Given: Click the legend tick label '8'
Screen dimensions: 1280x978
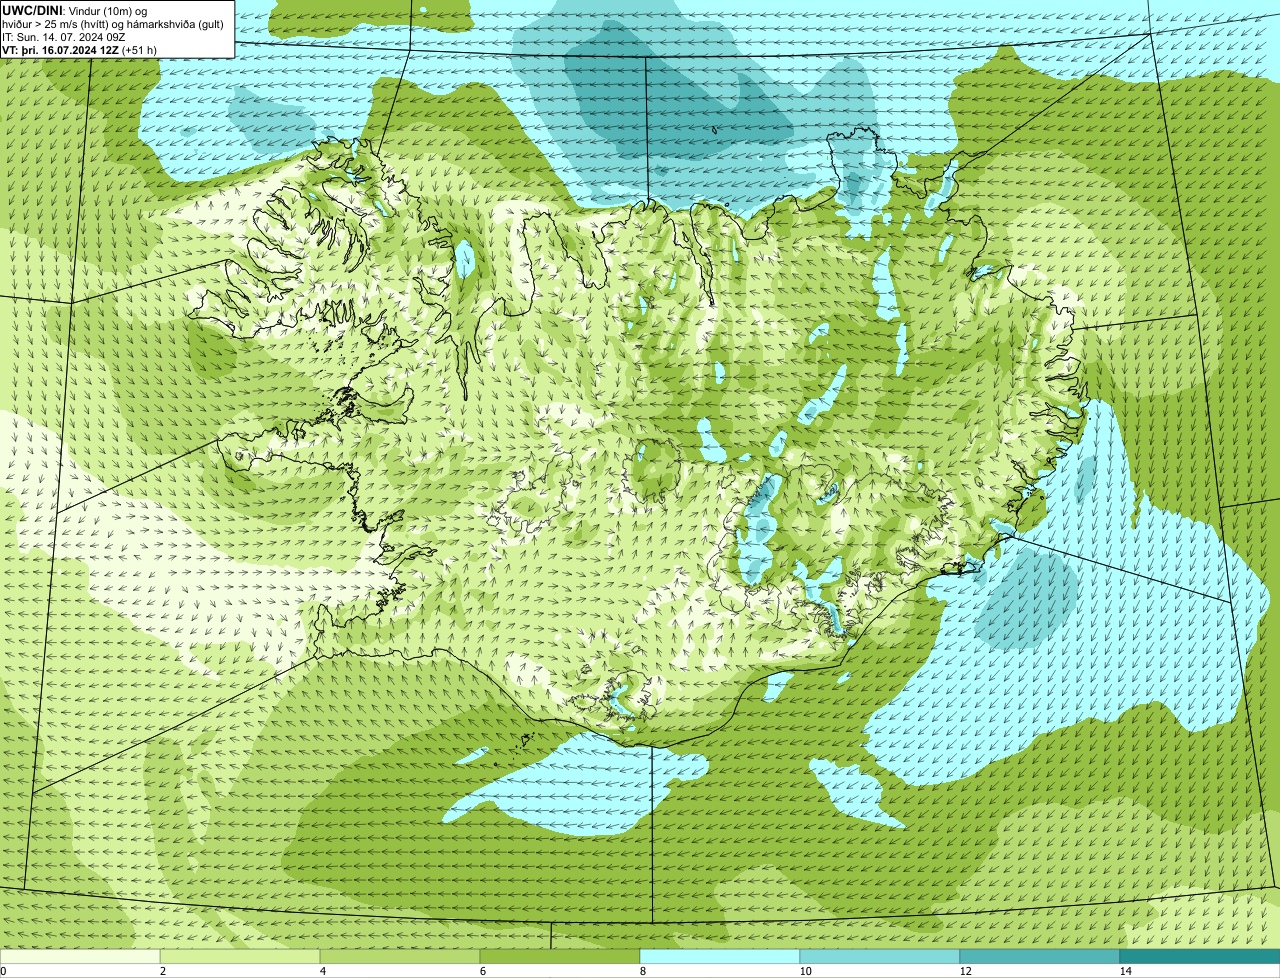Looking at the screenshot, I should [x=642, y=971].
